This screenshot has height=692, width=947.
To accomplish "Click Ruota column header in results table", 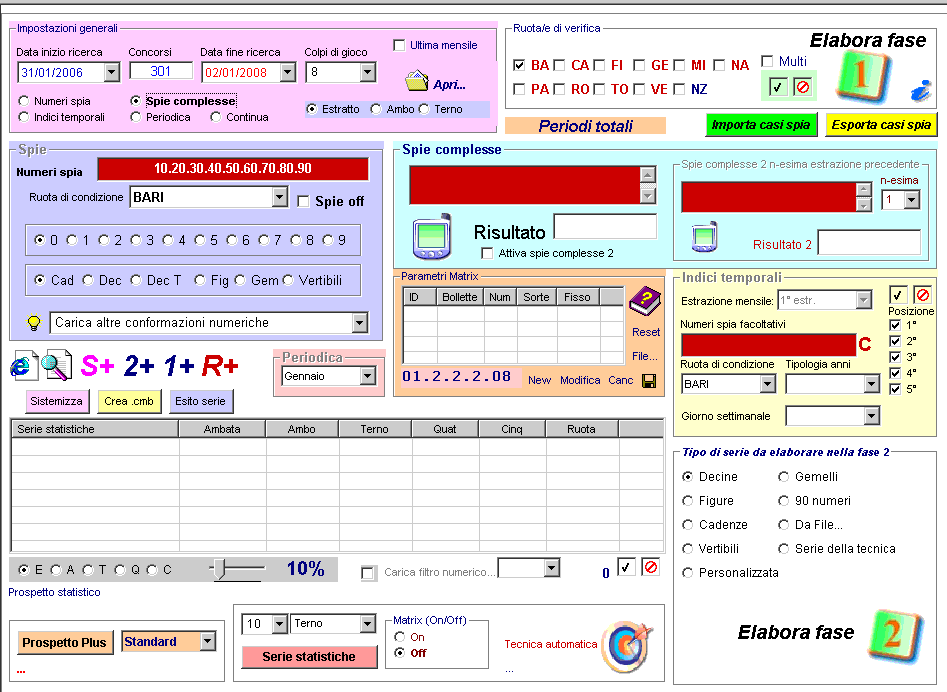I will coord(582,429).
